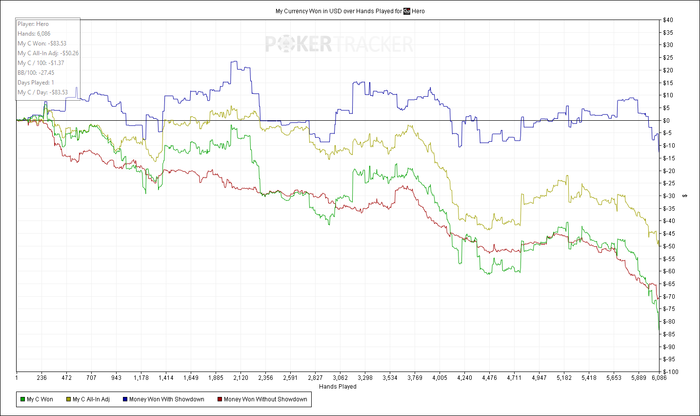
Task: Click the x-axis tick label '1,649'
Action: 191,378
